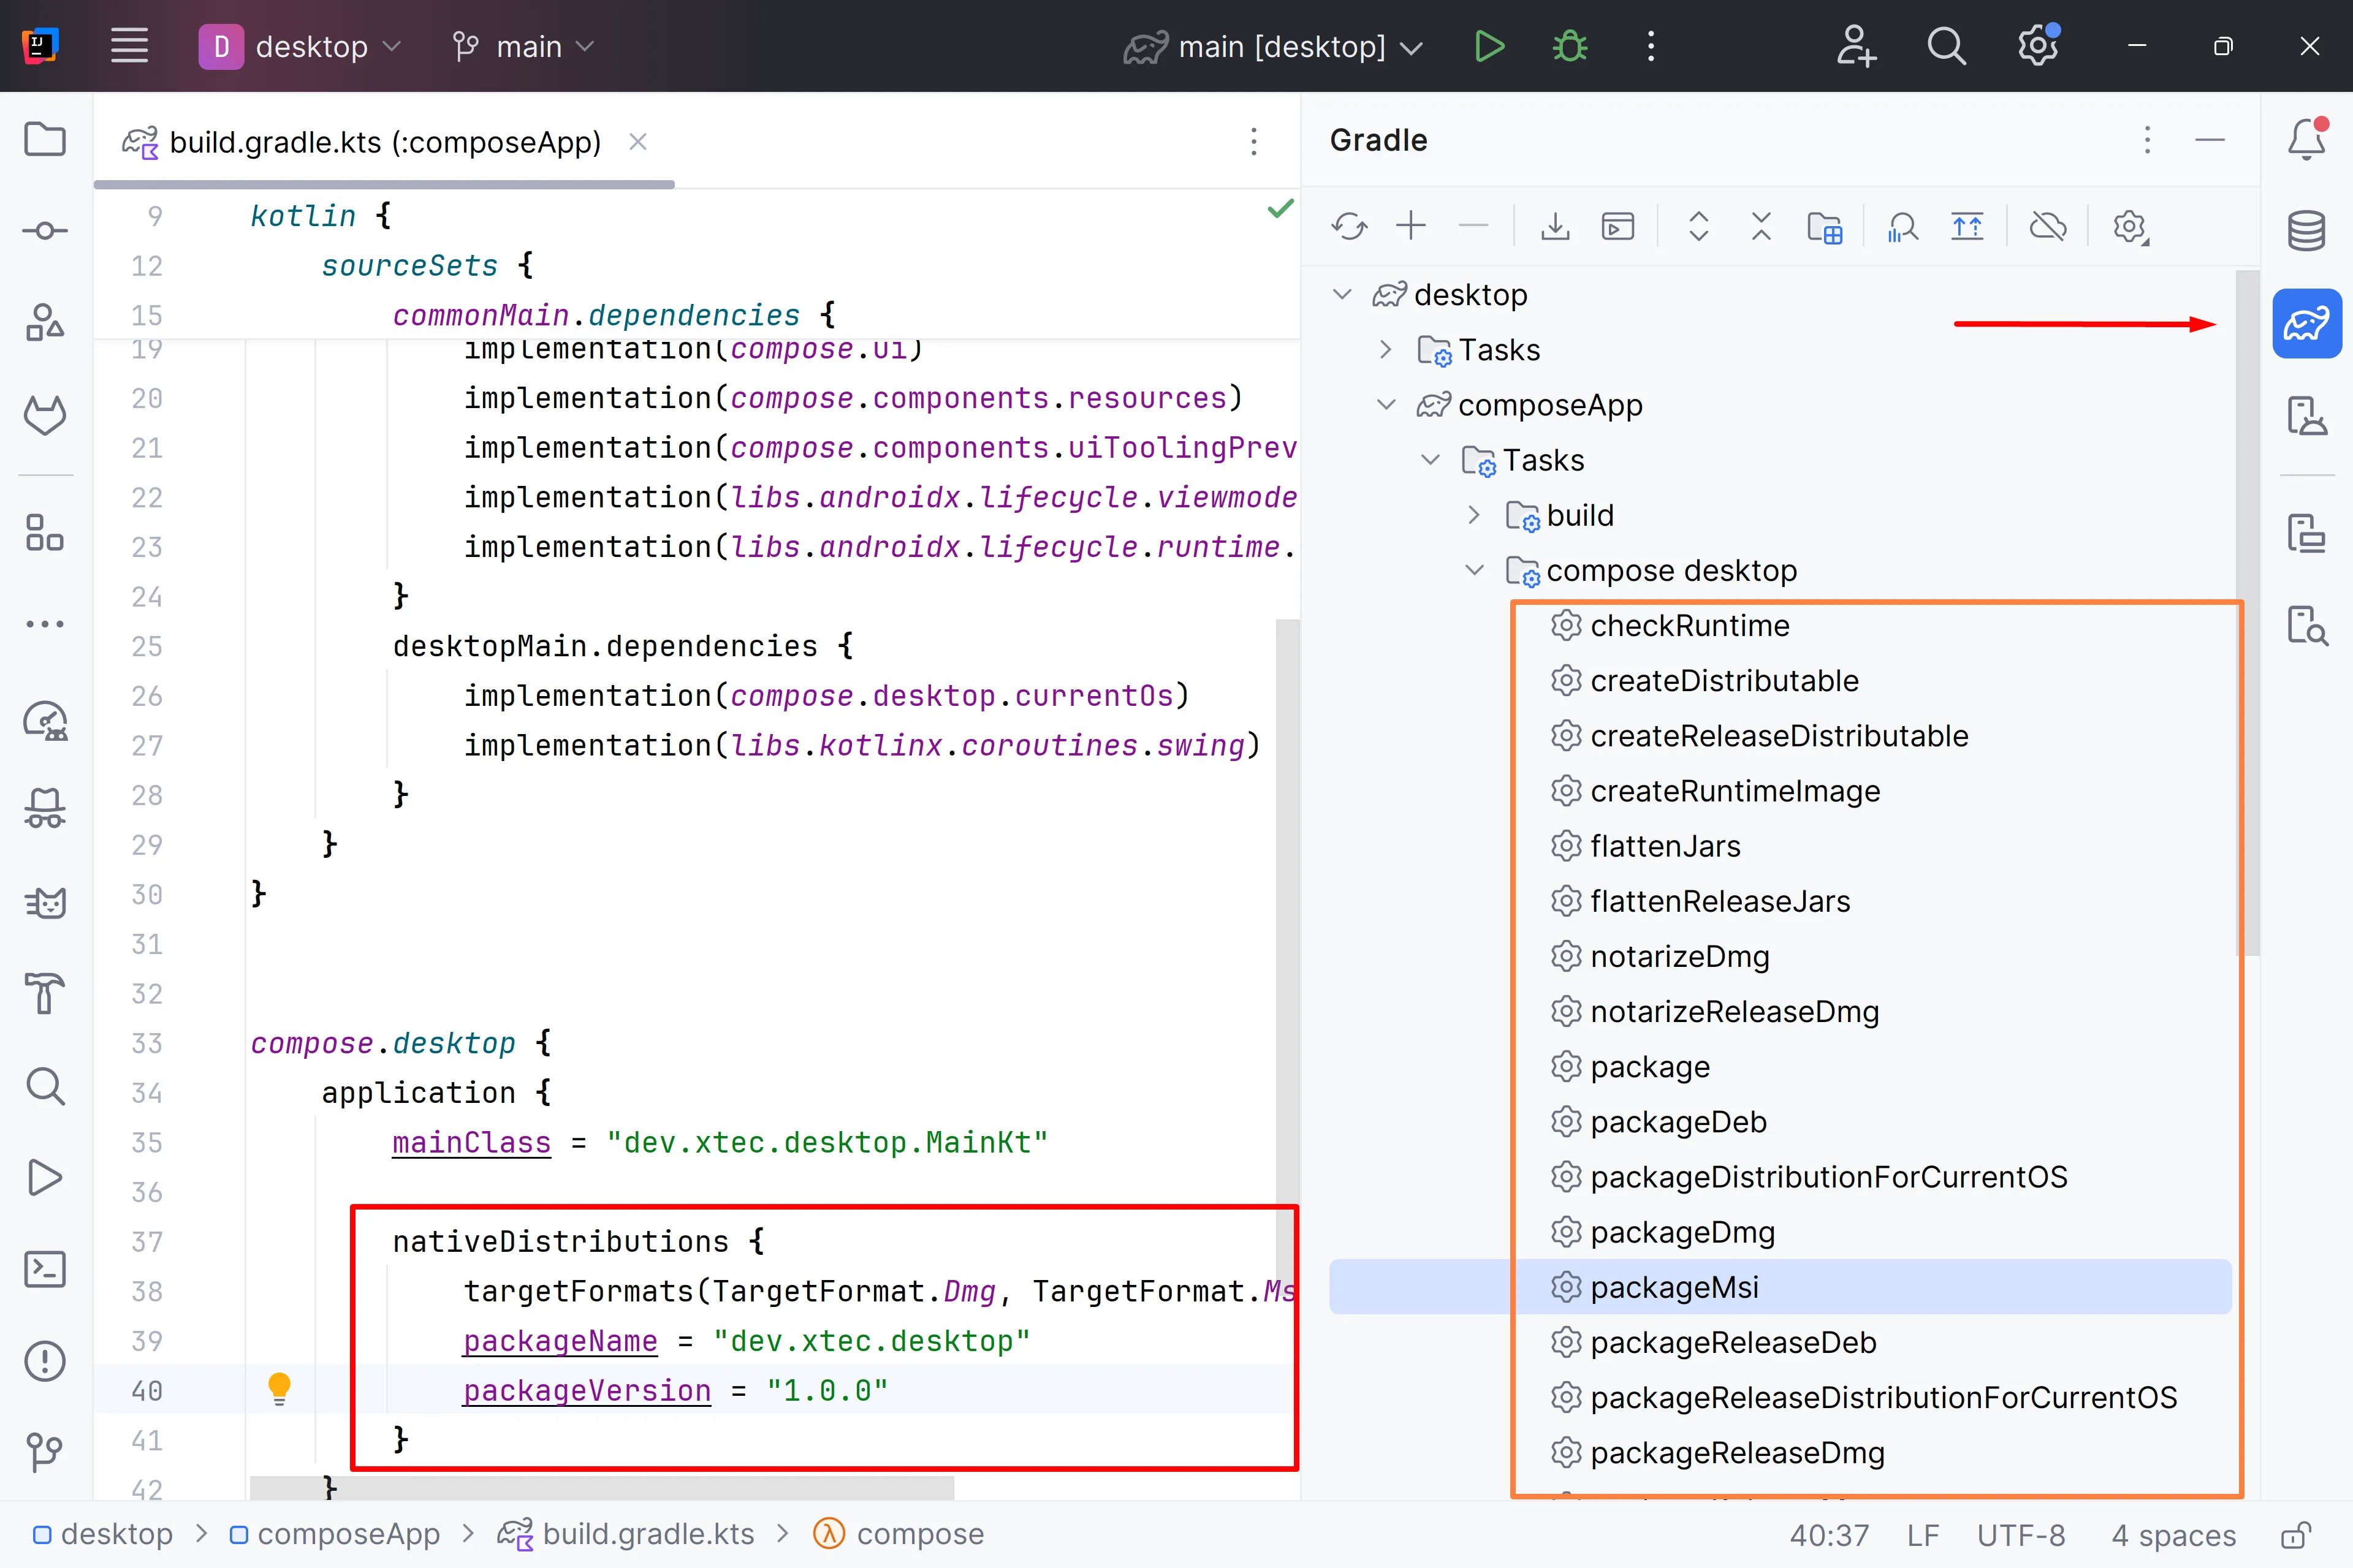
Task: Open Gradle build tool settings gear
Action: [x=2130, y=227]
